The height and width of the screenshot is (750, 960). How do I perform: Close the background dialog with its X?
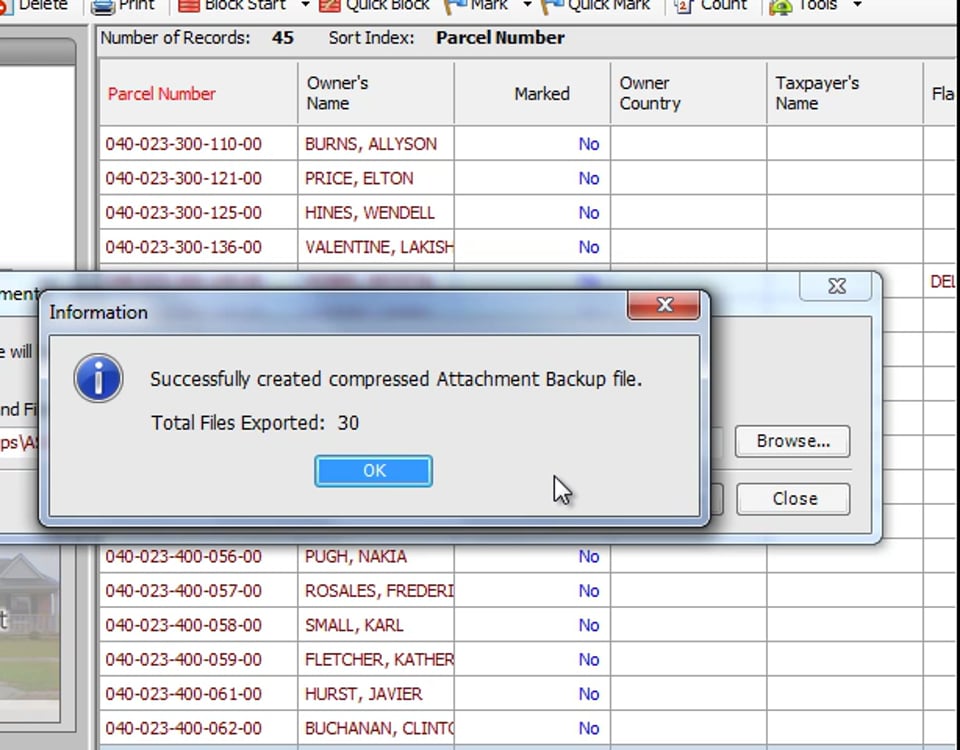pos(836,286)
